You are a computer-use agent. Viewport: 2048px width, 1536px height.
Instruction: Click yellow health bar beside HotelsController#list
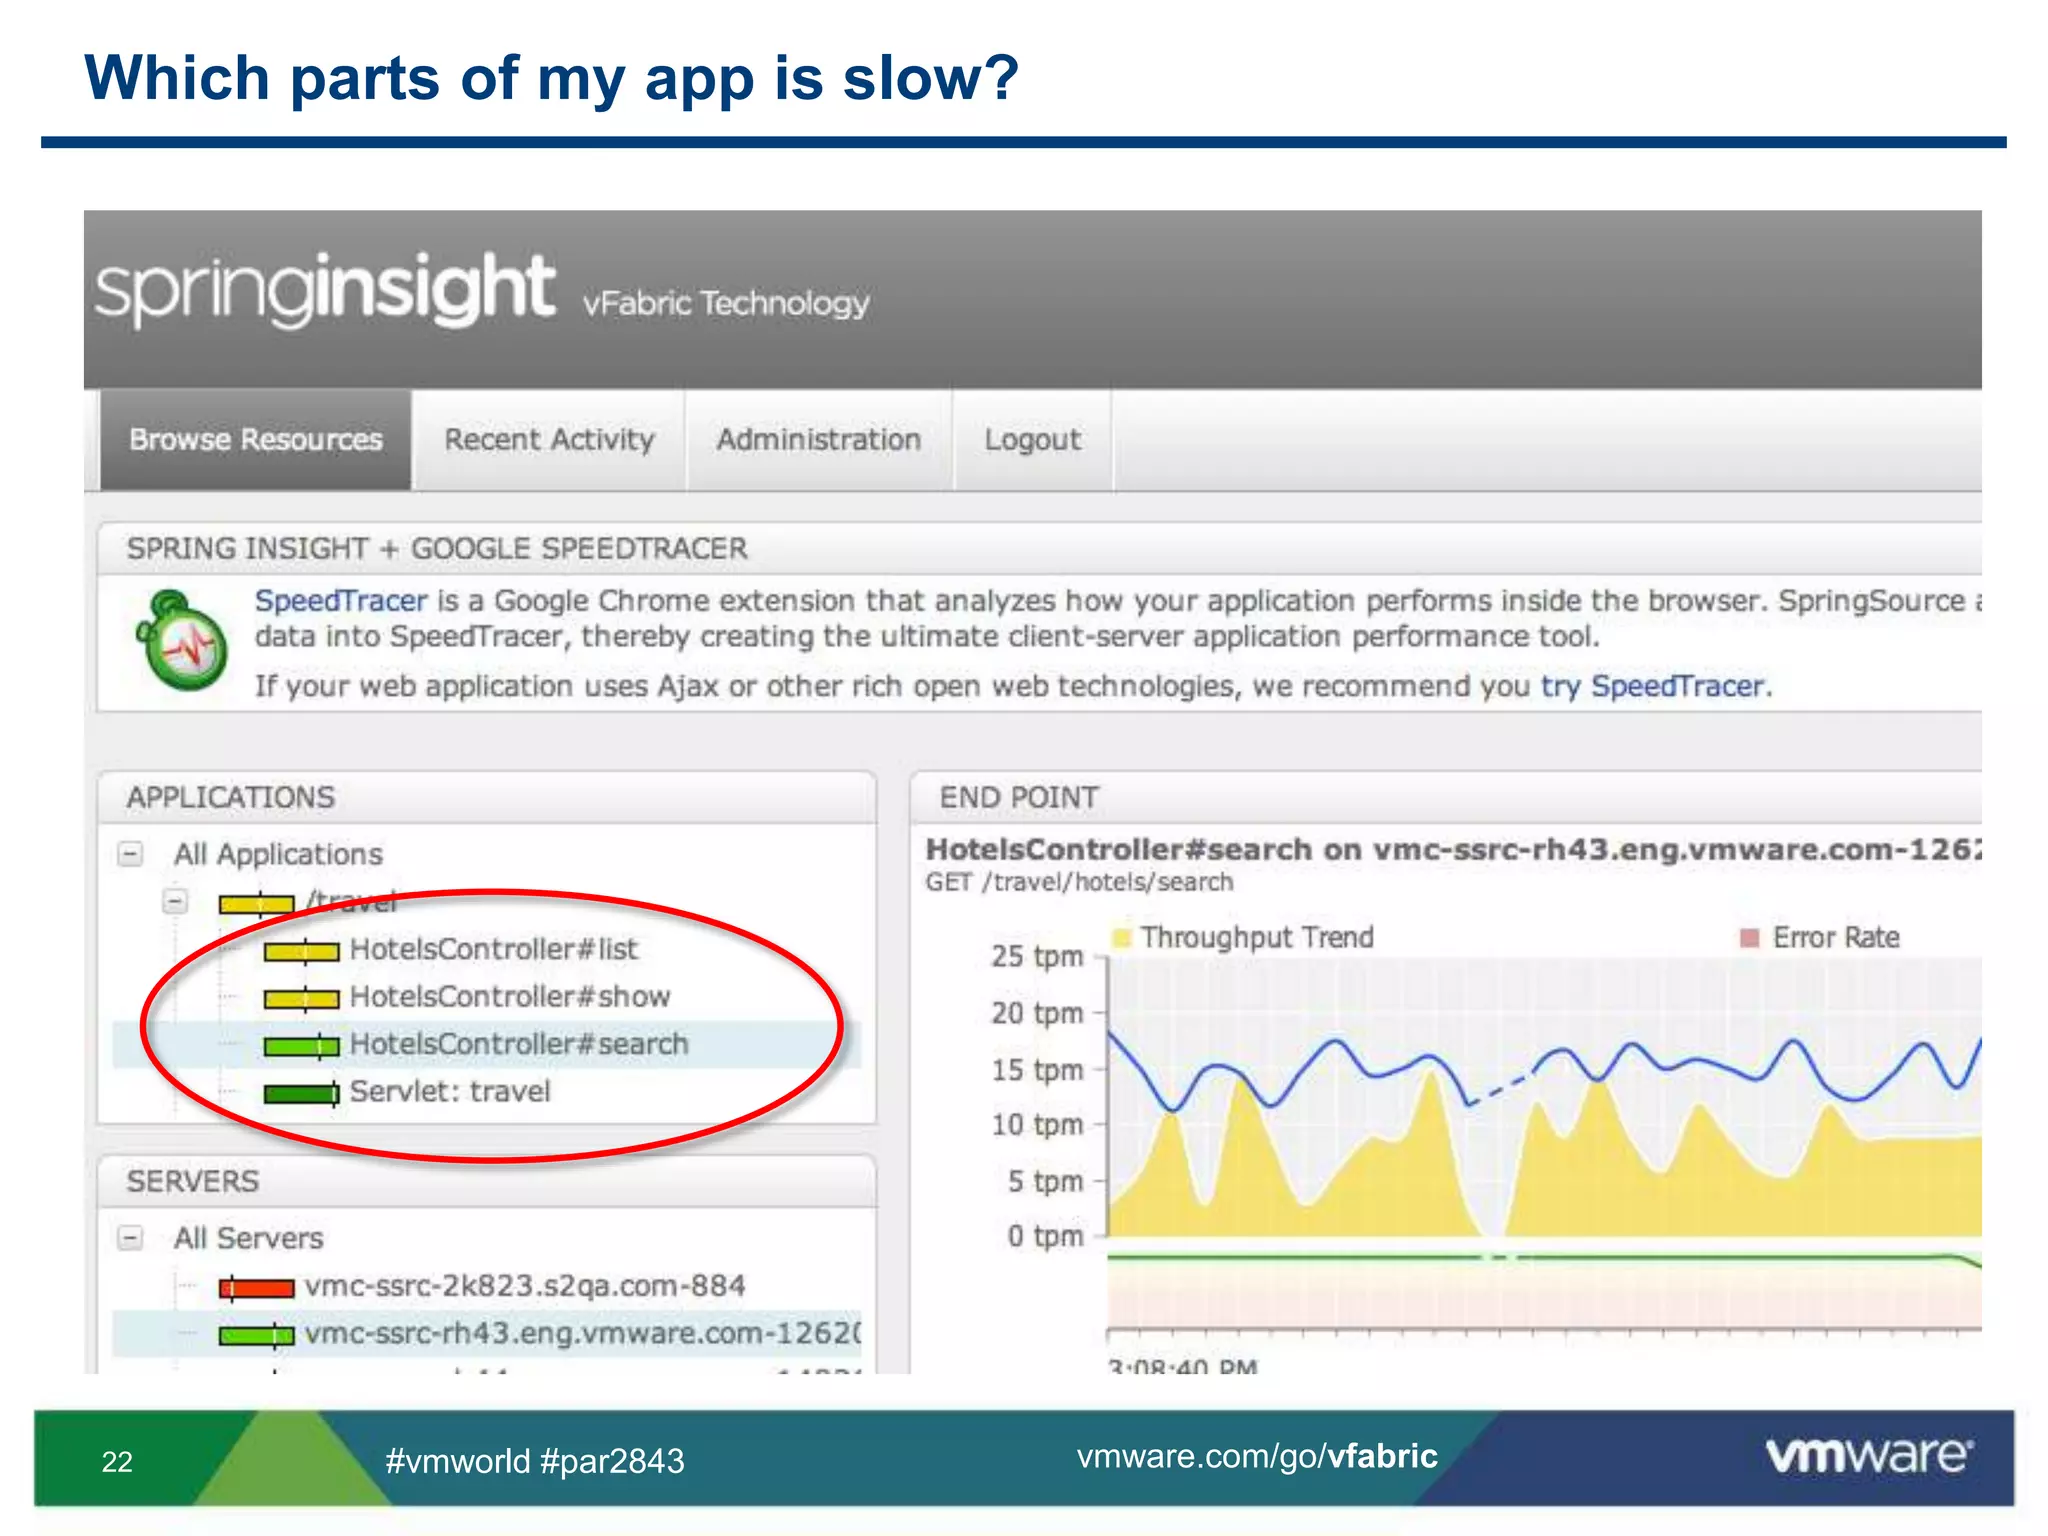point(302,950)
